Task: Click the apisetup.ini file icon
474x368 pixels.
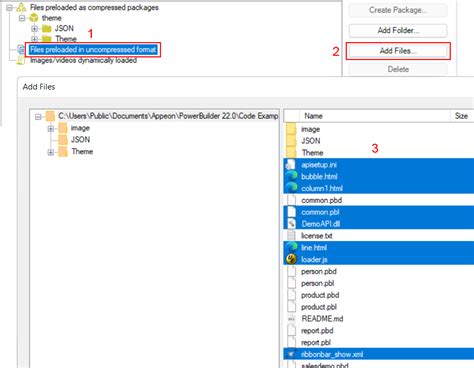Action: 291,165
